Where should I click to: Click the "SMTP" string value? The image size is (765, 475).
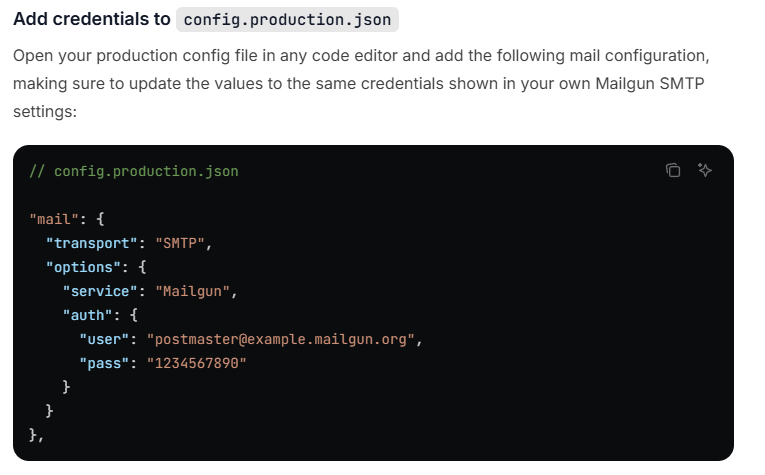pos(180,243)
